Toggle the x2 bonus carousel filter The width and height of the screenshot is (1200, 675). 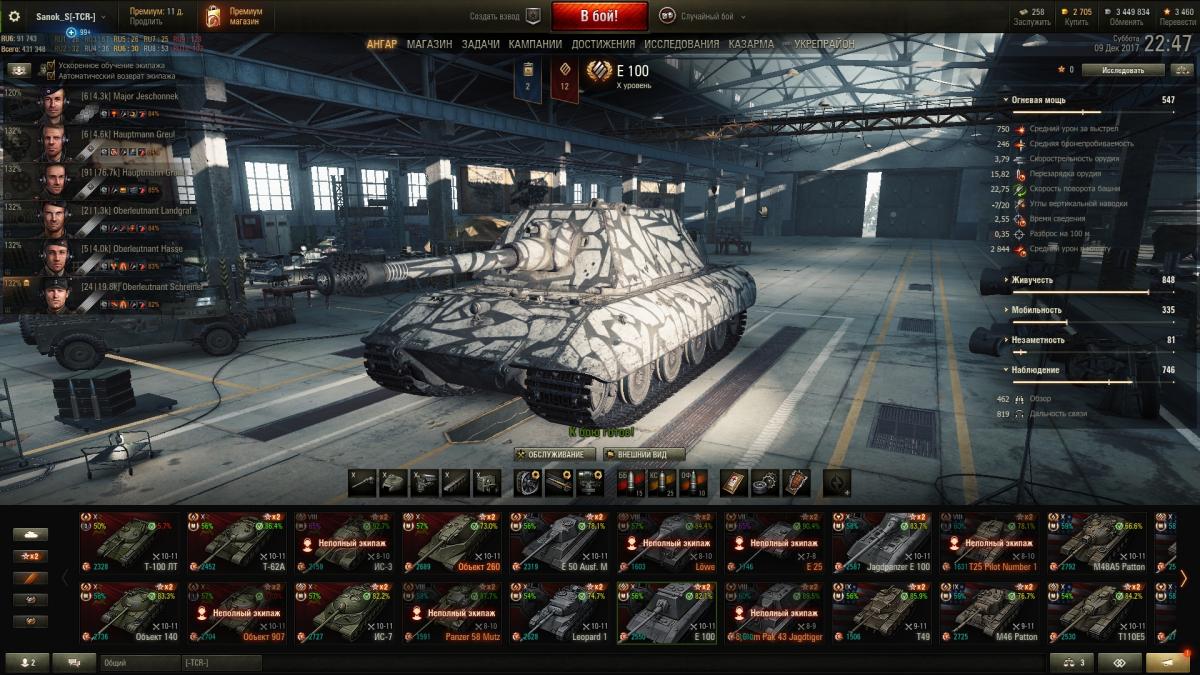pos(30,556)
